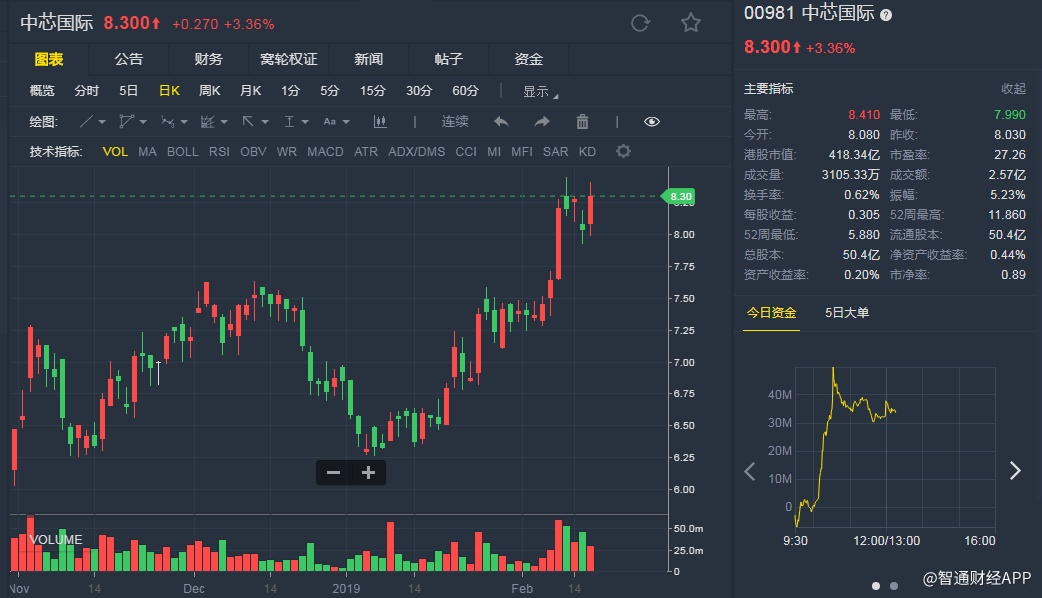This screenshot has width=1042, height=598.
Task: Switch to 5日大单 tab
Action: 847,312
